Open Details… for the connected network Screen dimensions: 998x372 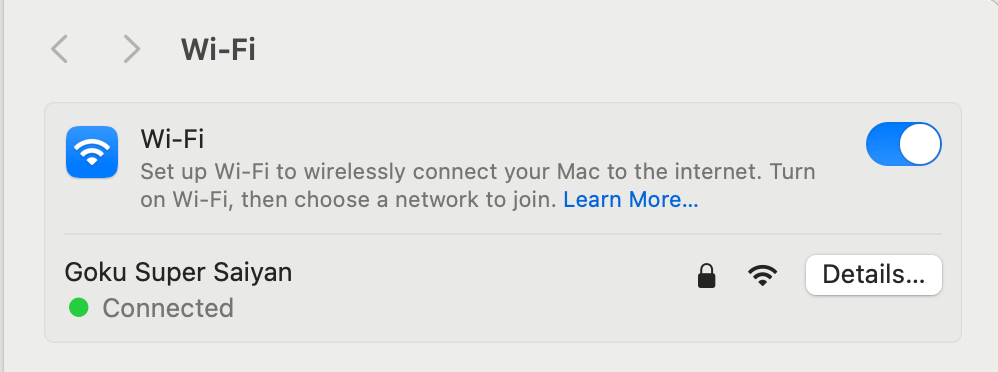pyautogui.click(x=873, y=275)
